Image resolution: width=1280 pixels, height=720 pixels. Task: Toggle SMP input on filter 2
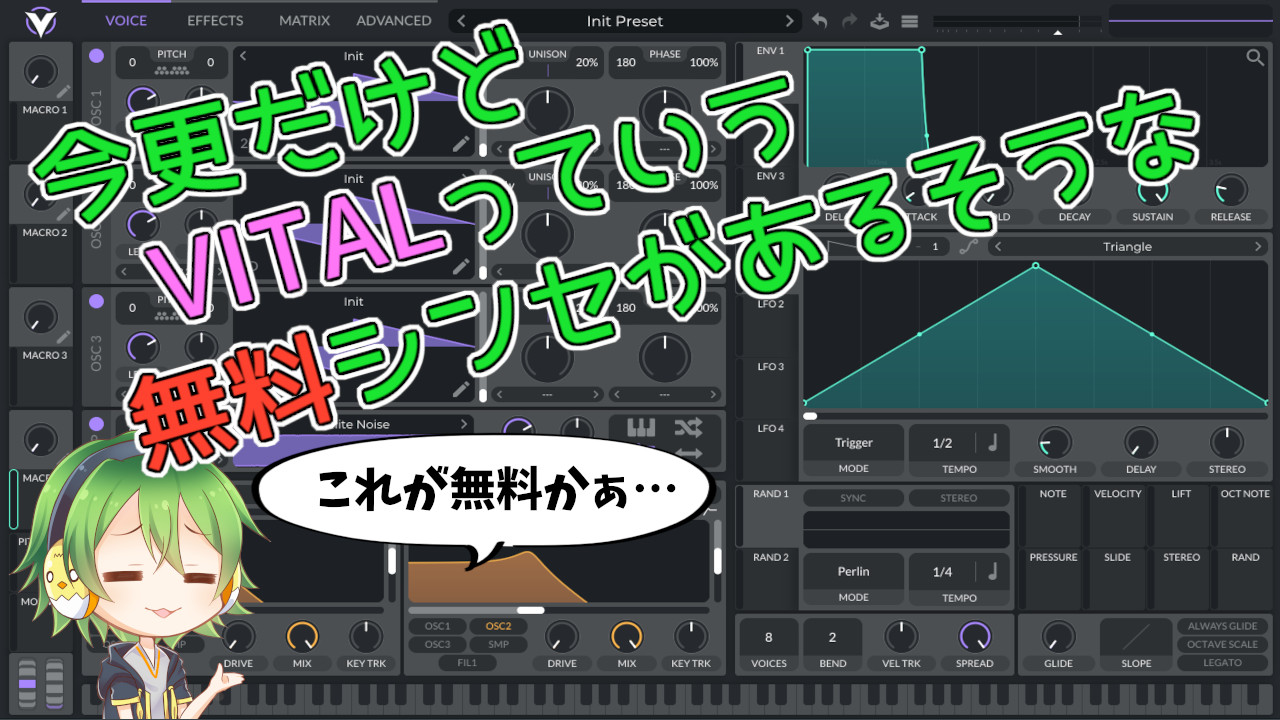(498, 644)
